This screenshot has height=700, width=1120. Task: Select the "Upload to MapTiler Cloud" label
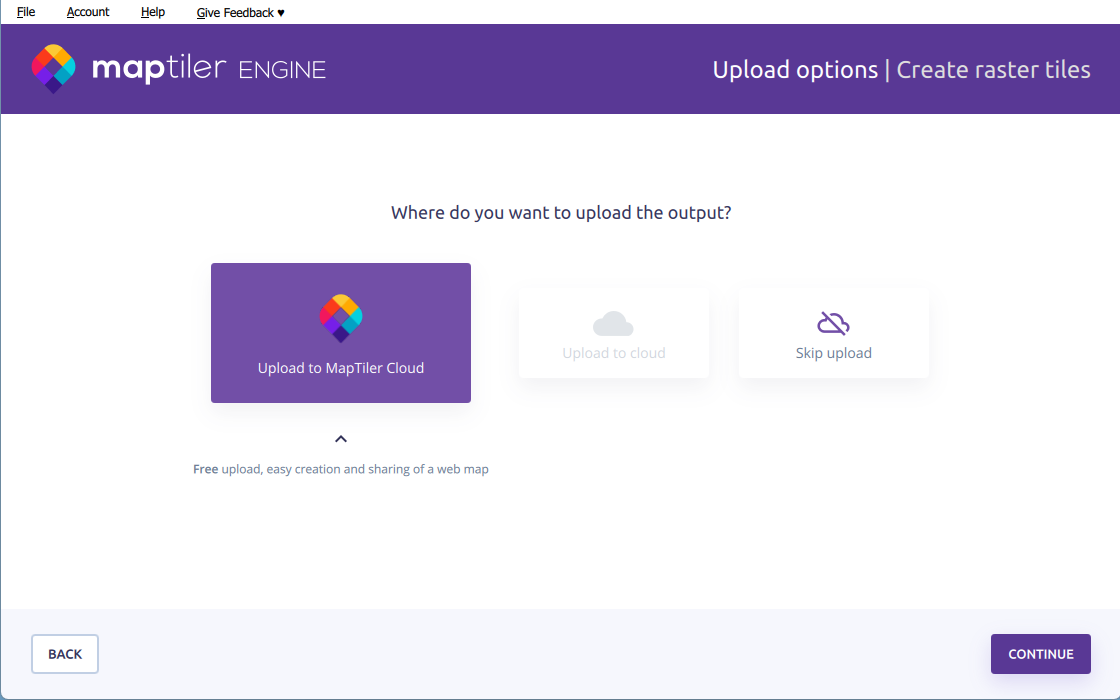(341, 368)
